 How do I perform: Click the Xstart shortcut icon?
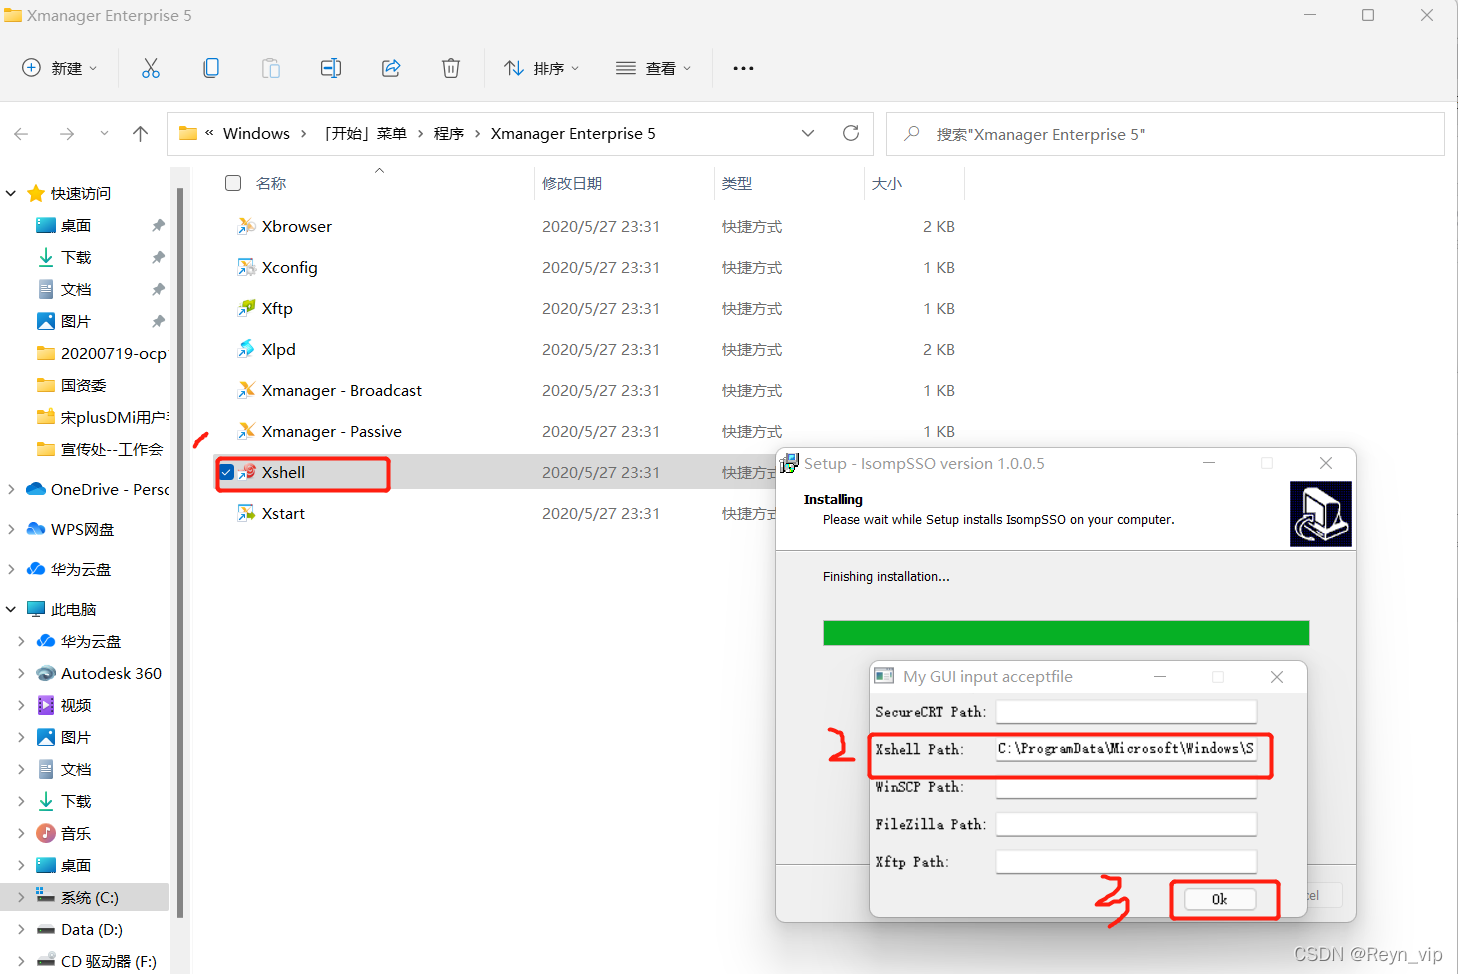click(246, 513)
